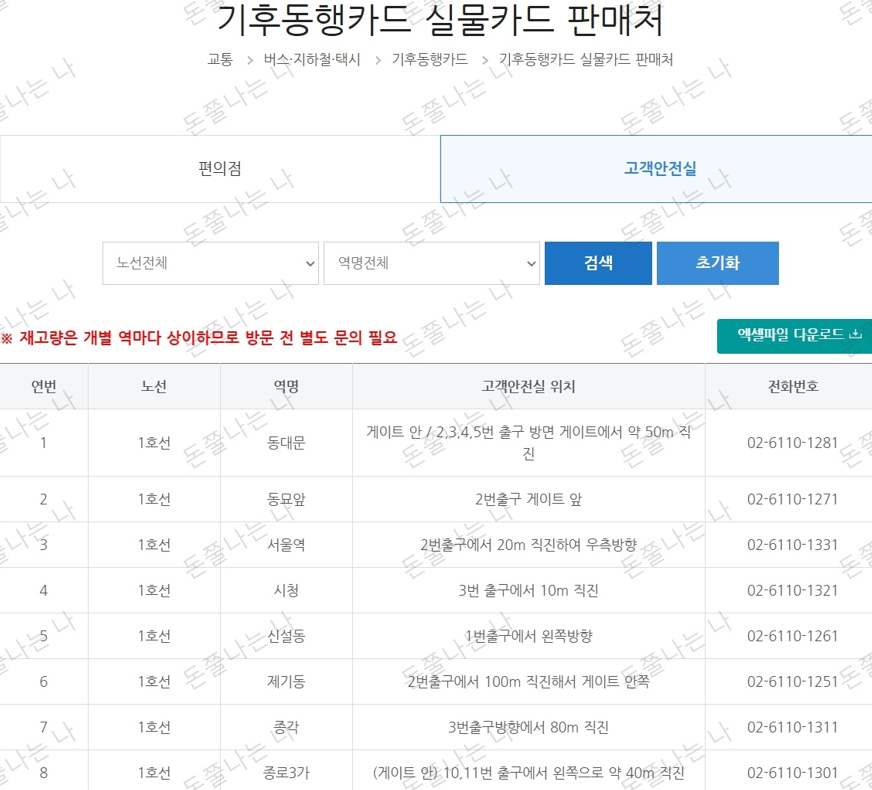
Task: Click the 초기화 reset button
Action: click(x=717, y=263)
